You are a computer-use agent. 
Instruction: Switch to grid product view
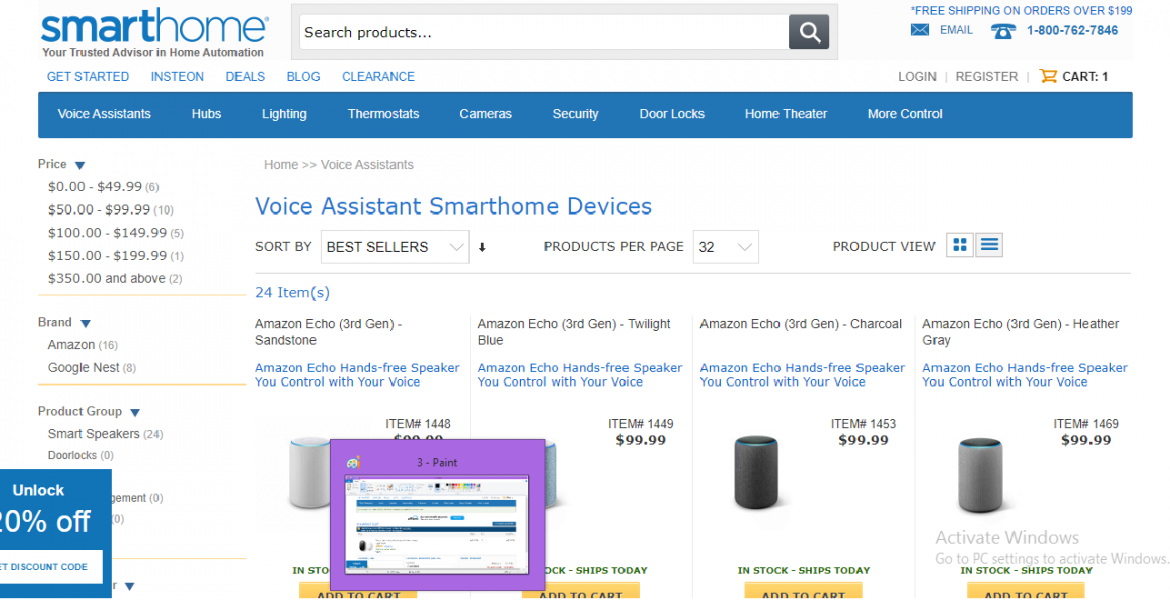click(x=960, y=245)
